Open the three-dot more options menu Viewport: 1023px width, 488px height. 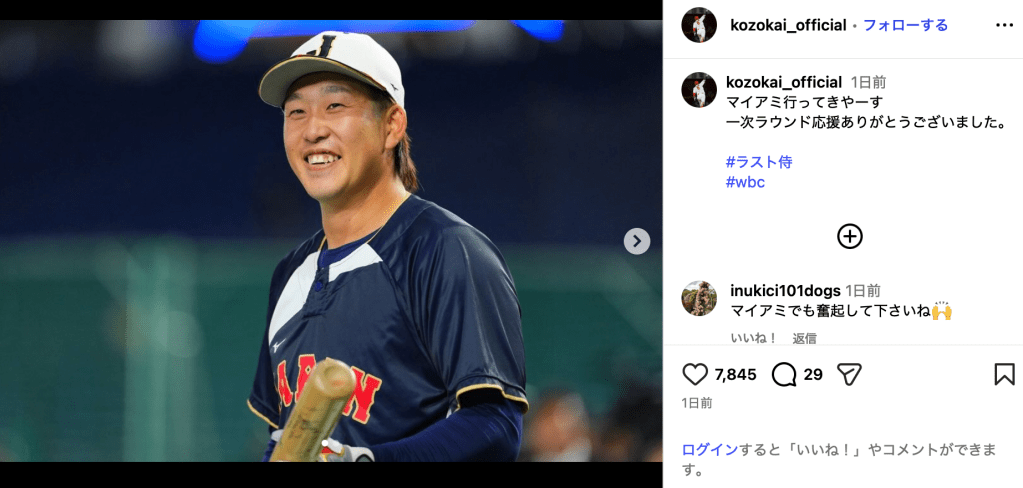(x=1004, y=25)
